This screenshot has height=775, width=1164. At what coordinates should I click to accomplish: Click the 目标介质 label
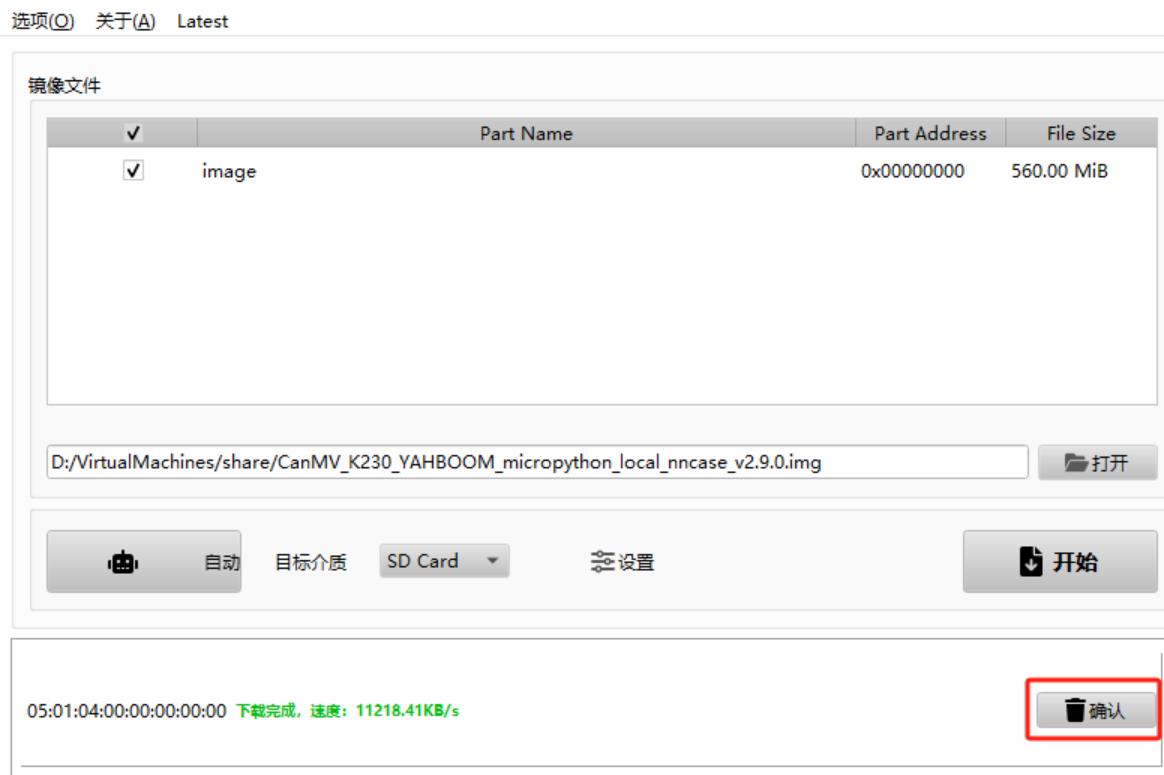[x=310, y=563]
